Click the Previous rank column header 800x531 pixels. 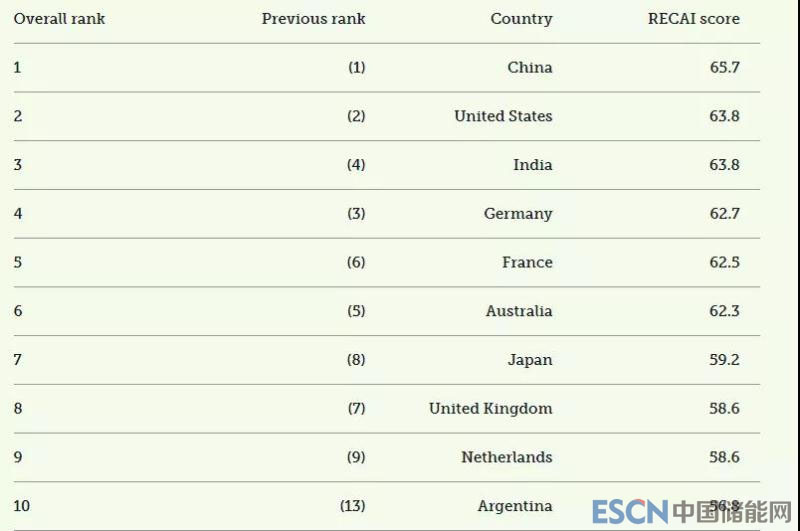click(313, 19)
